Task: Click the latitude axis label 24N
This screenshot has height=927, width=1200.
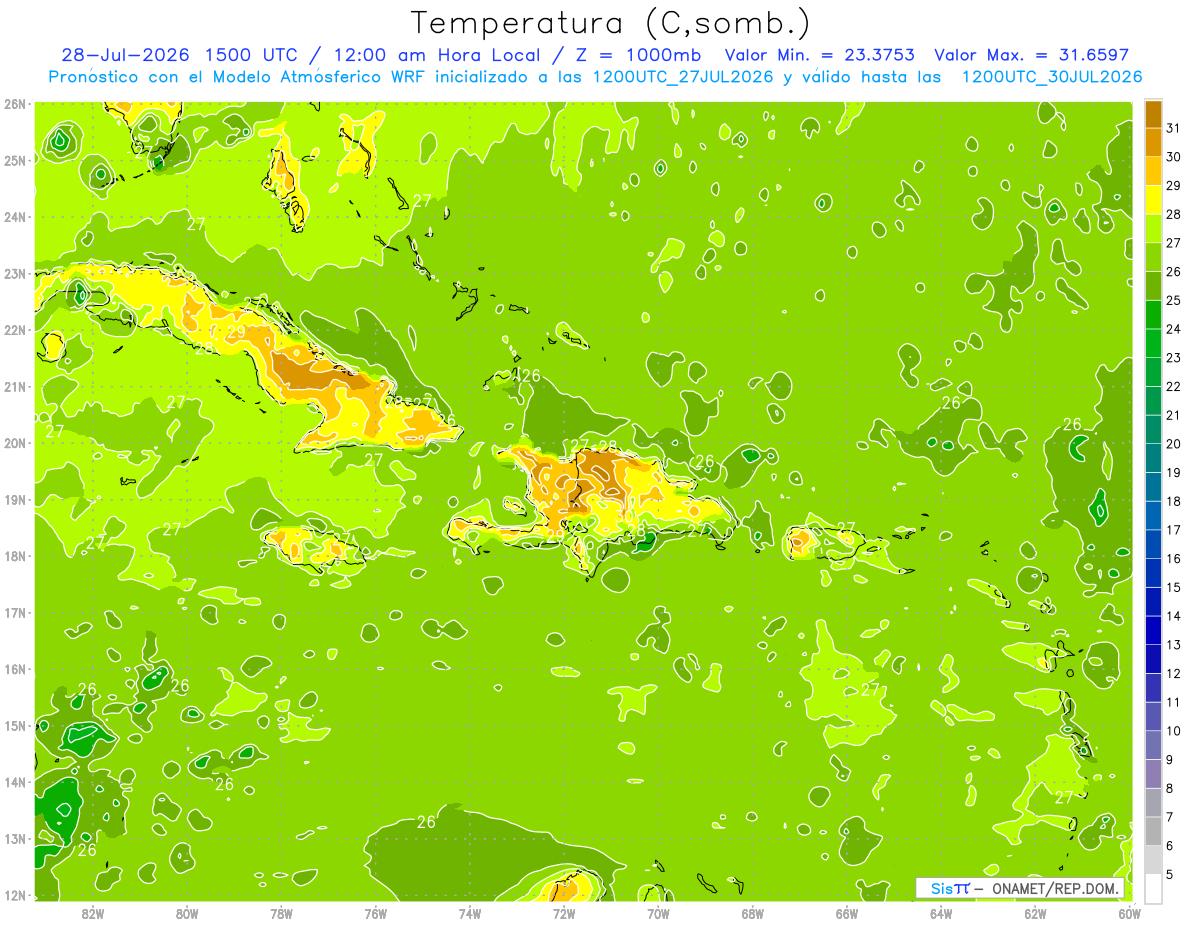Action: [x=15, y=217]
